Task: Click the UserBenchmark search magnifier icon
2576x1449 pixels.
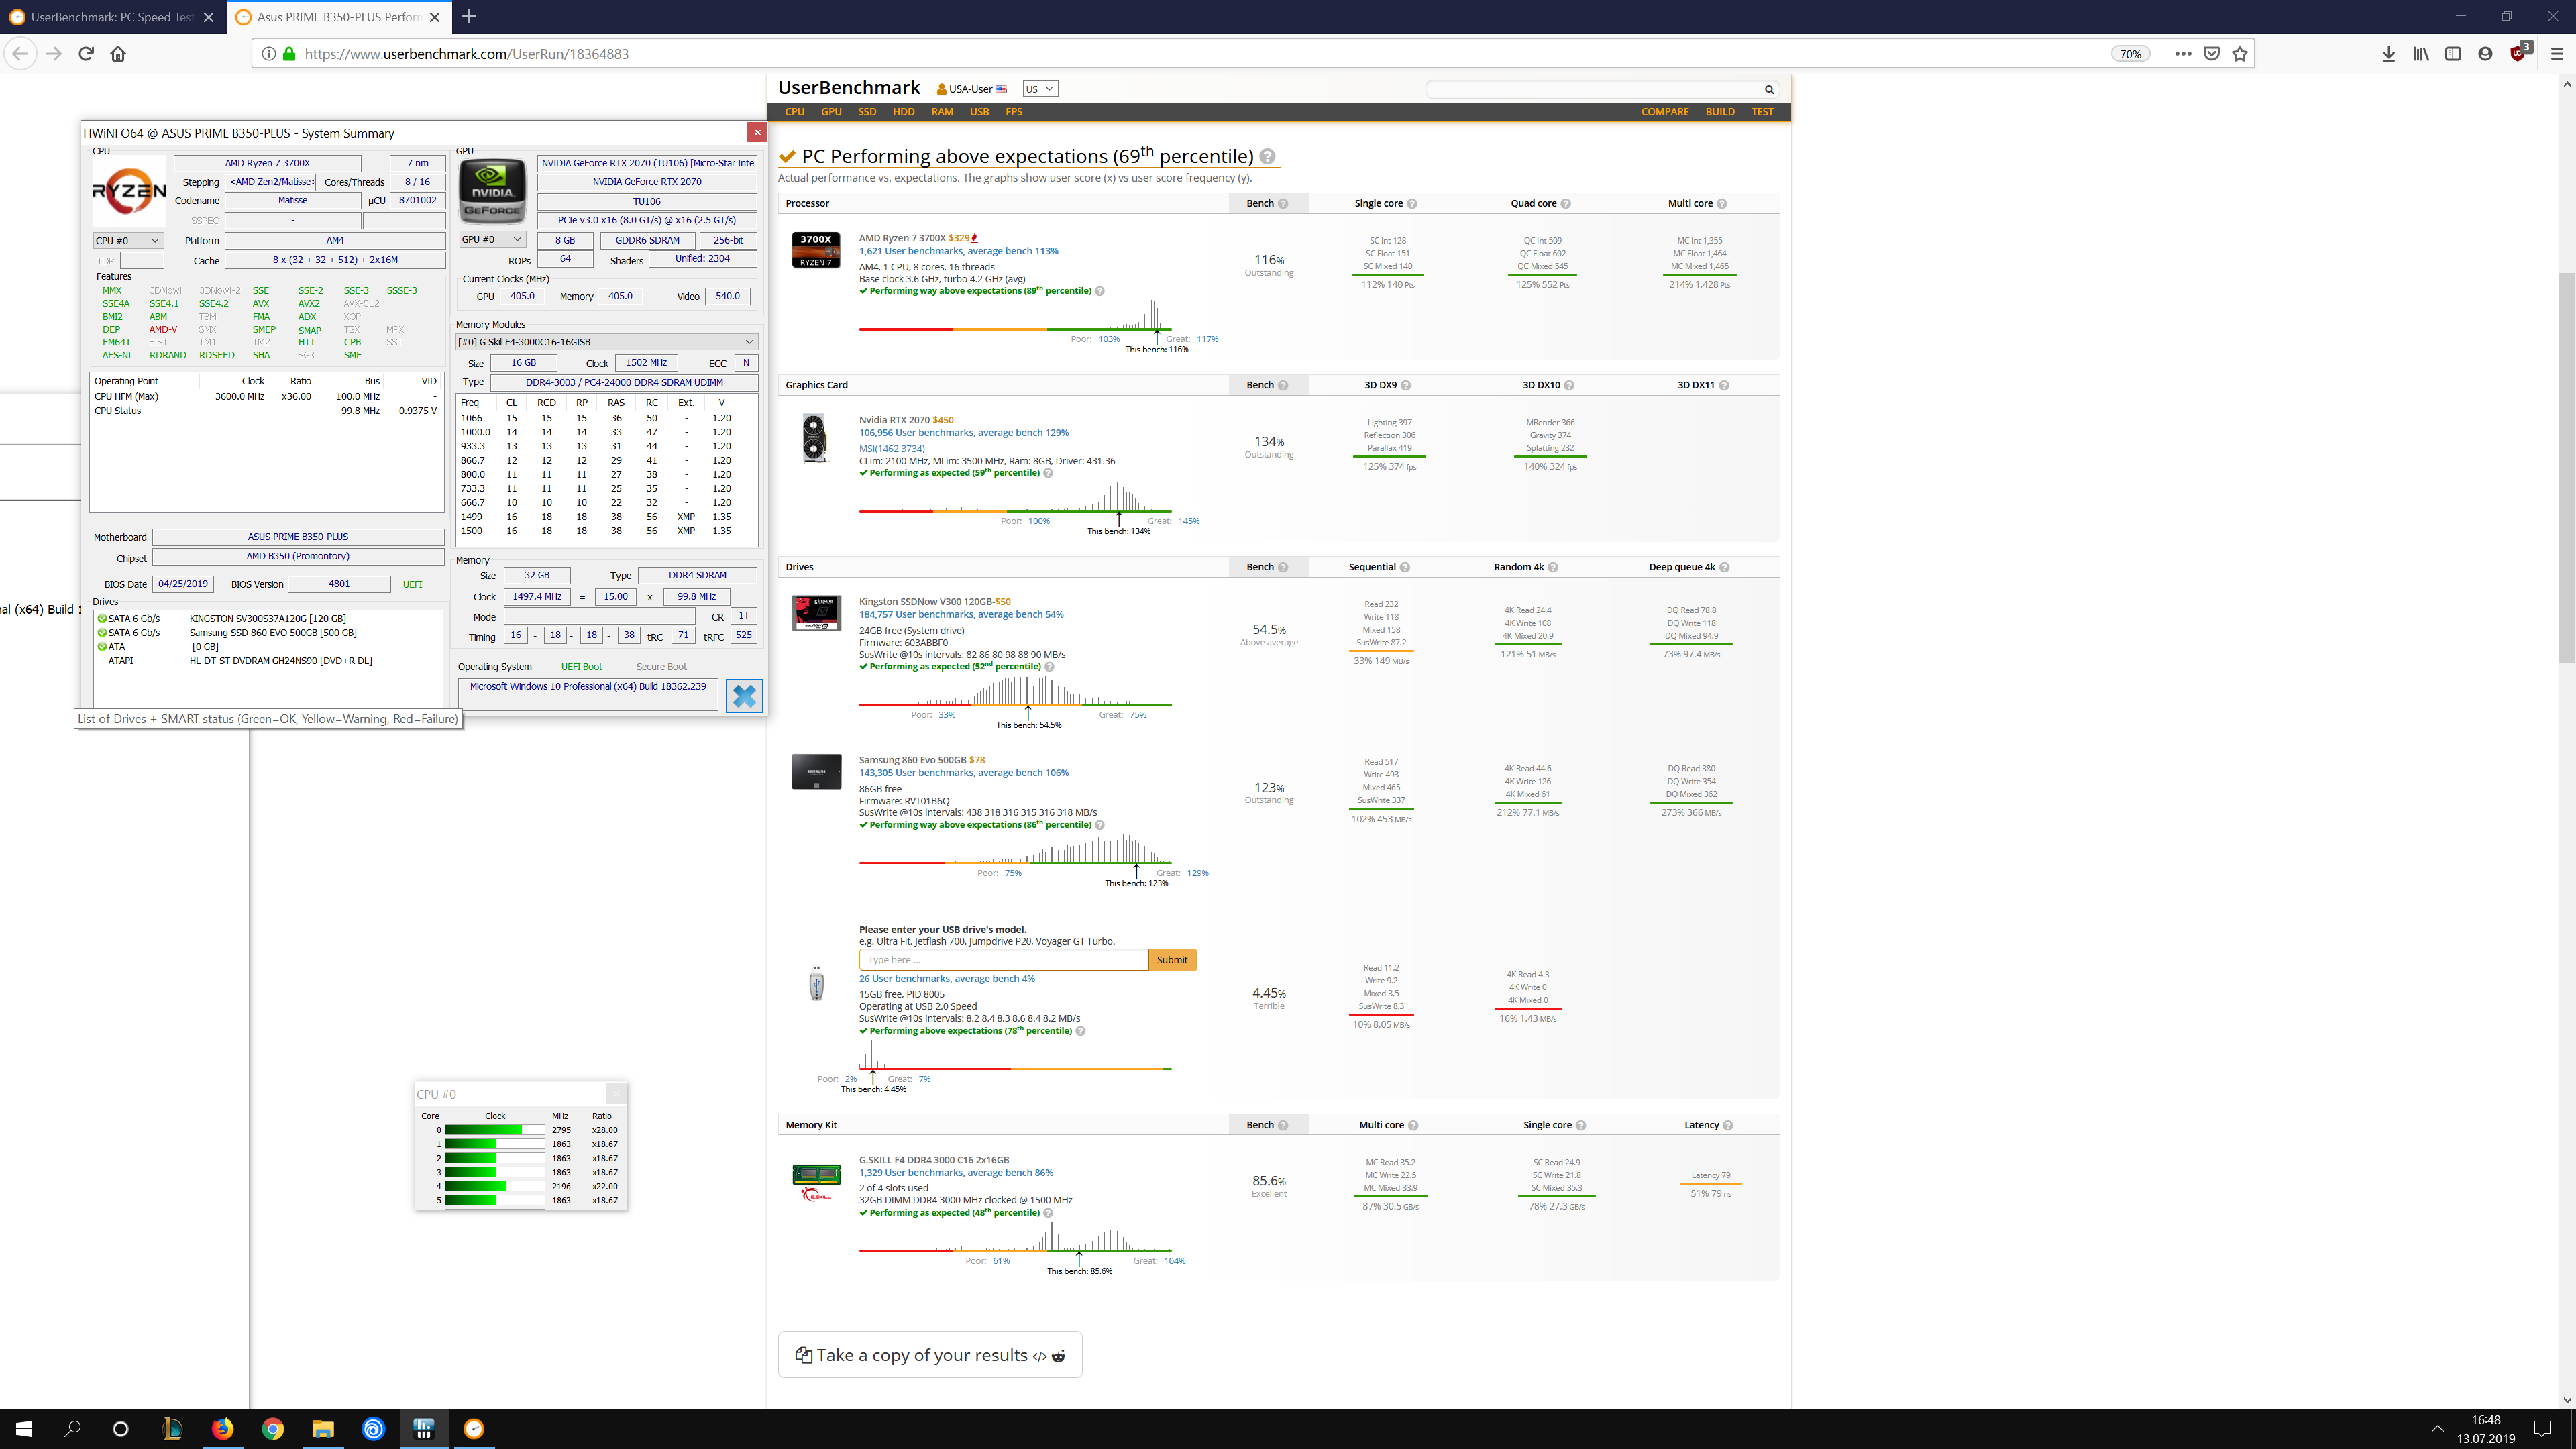Action: pyautogui.click(x=1768, y=89)
